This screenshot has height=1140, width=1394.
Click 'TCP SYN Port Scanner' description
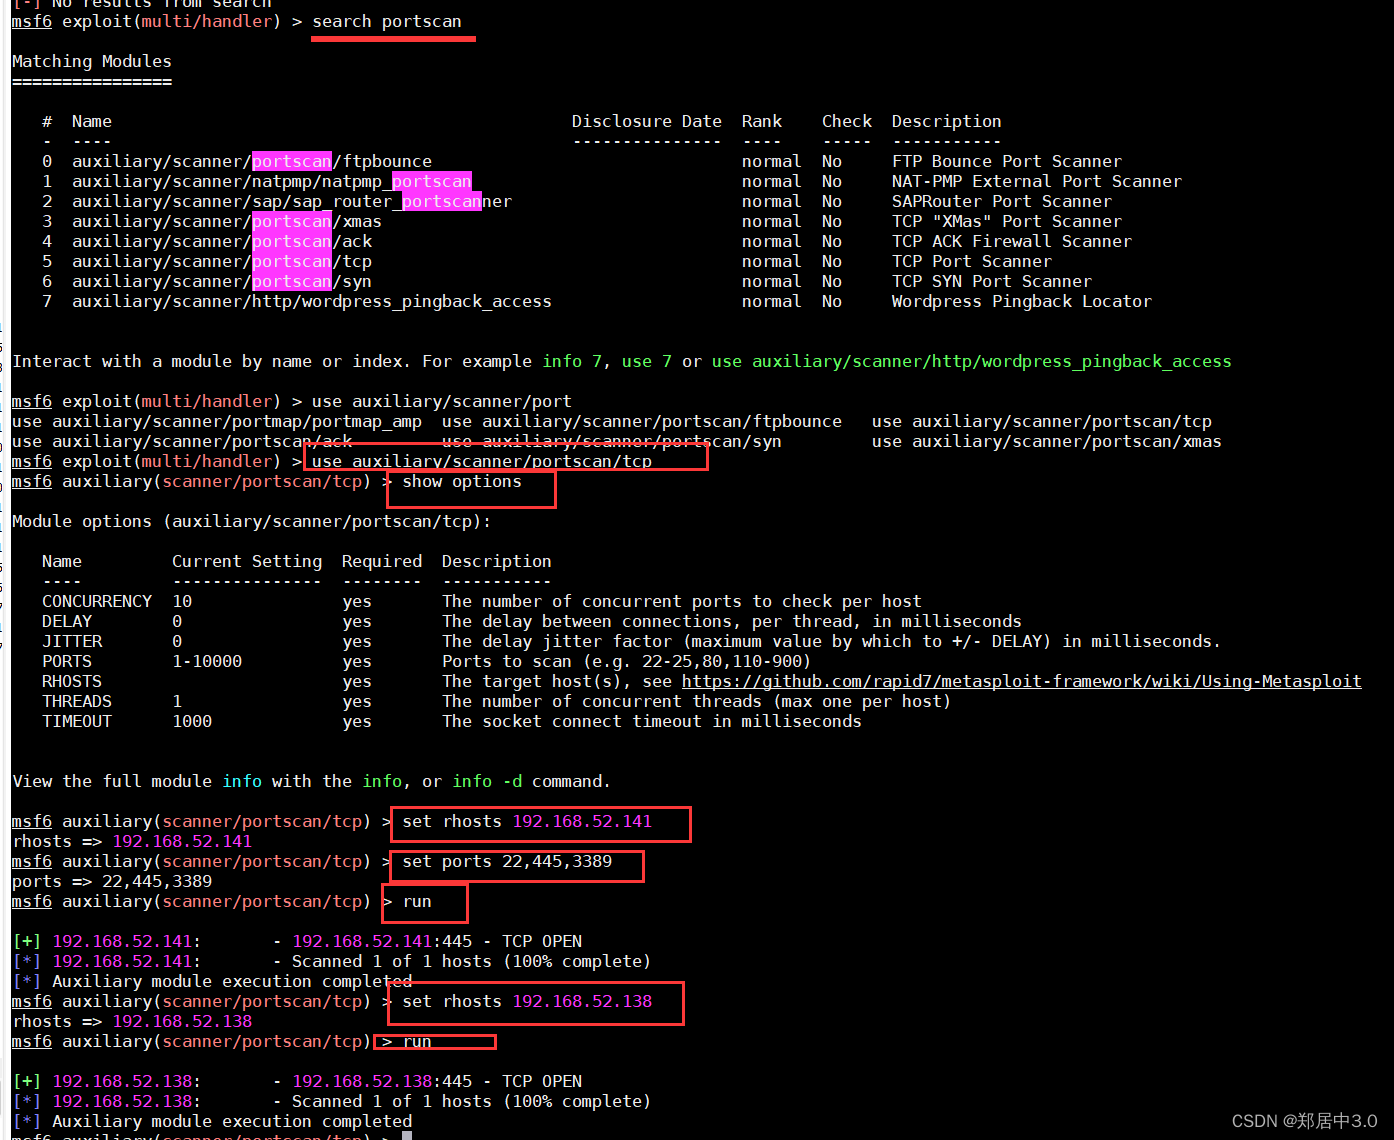coord(992,281)
